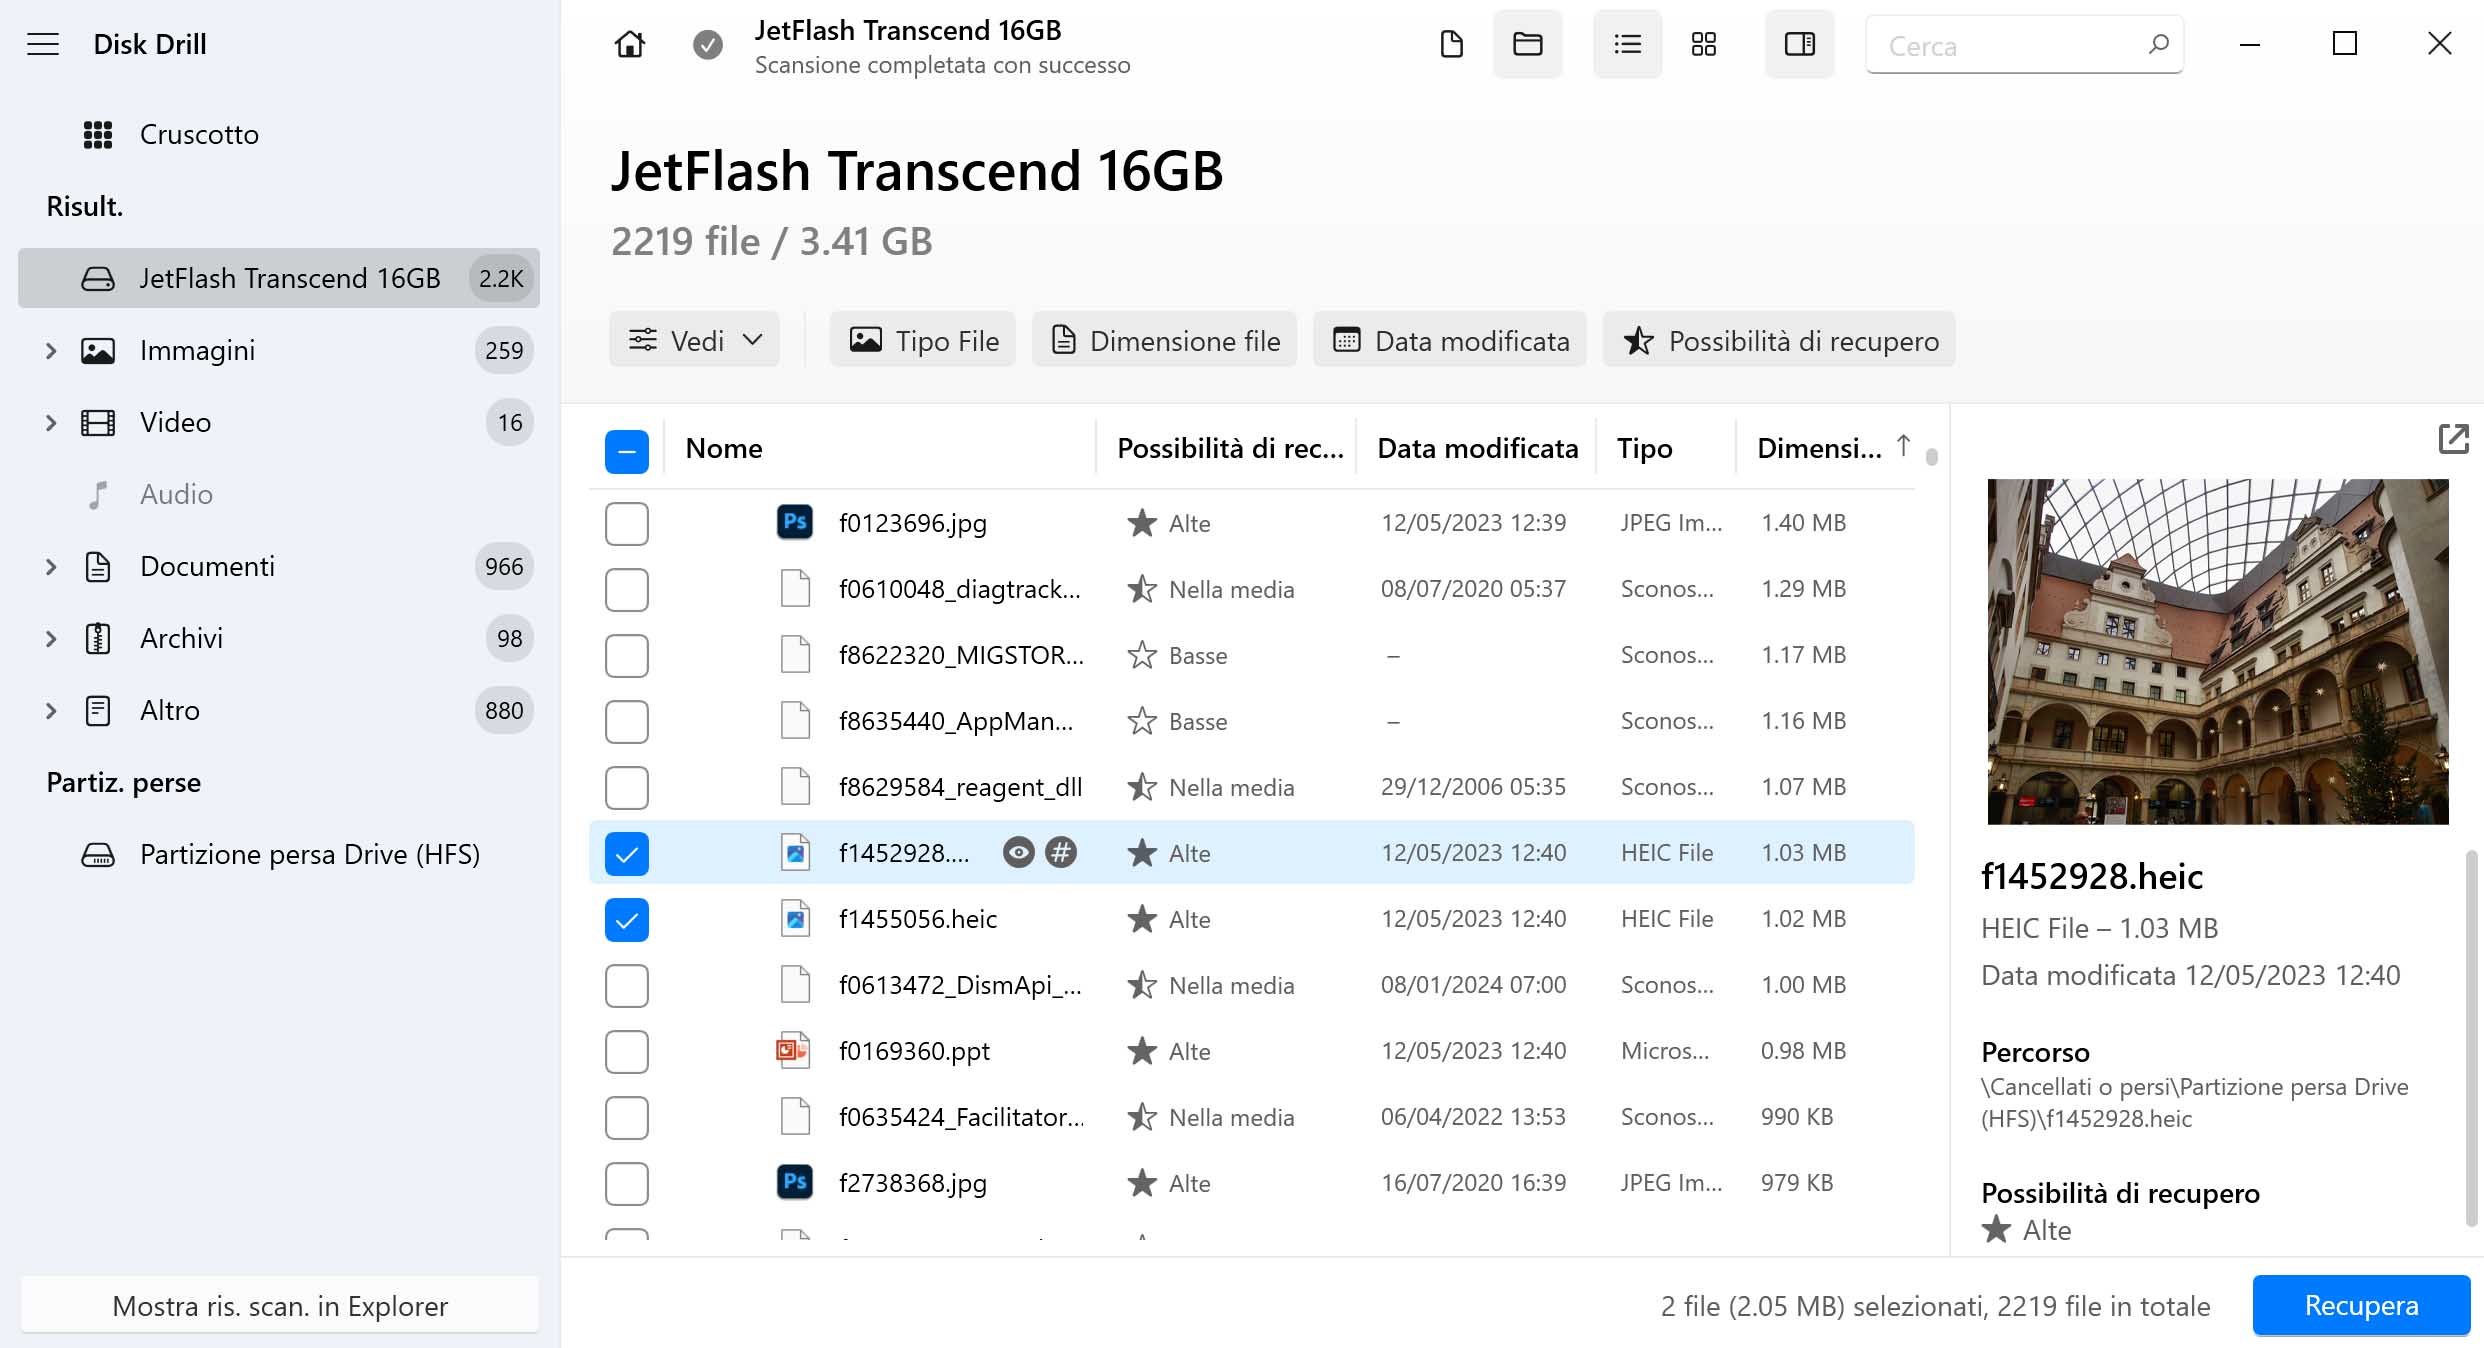Image resolution: width=2484 pixels, height=1348 pixels.
Task: Click the Video film icon in sidebar
Action: [97, 422]
